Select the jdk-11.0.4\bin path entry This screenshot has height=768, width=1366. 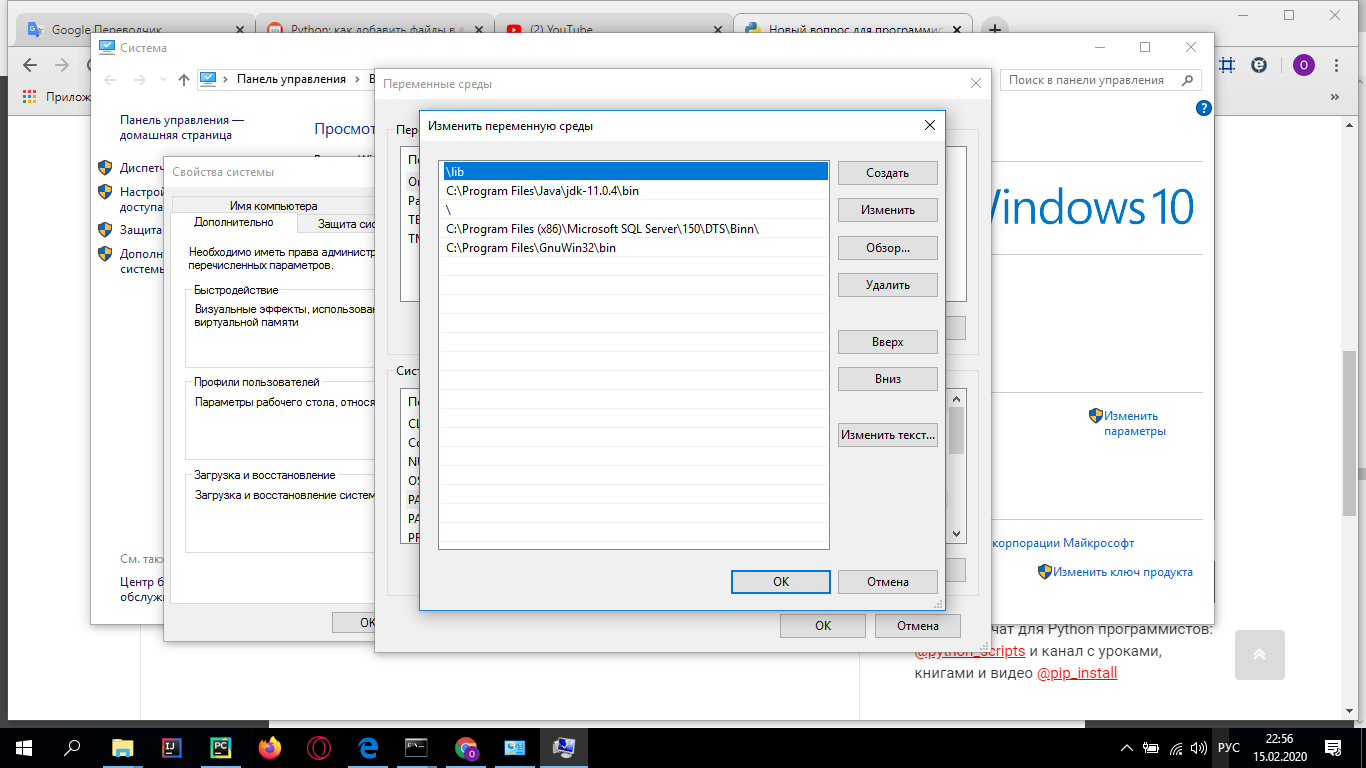(634, 191)
